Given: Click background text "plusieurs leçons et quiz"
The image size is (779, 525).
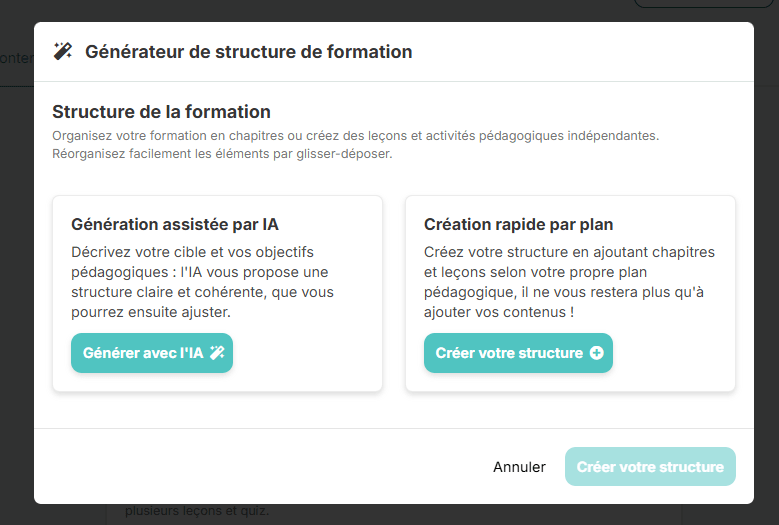Looking at the screenshot, I should pyautogui.click(x=197, y=512).
